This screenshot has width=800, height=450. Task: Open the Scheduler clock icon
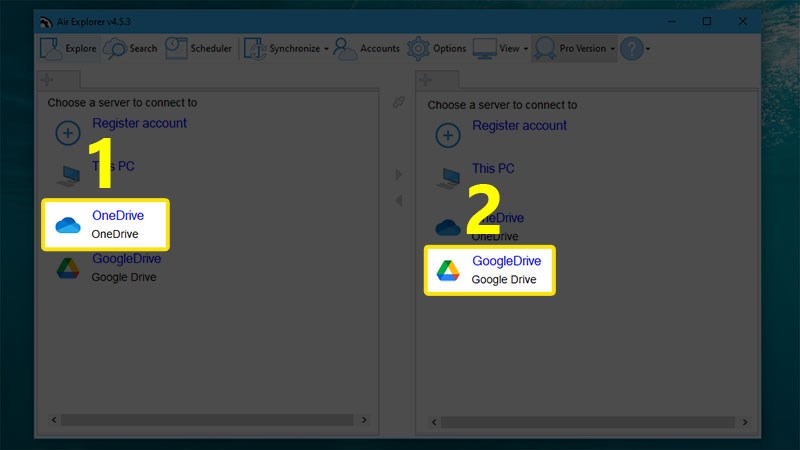click(x=176, y=48)
